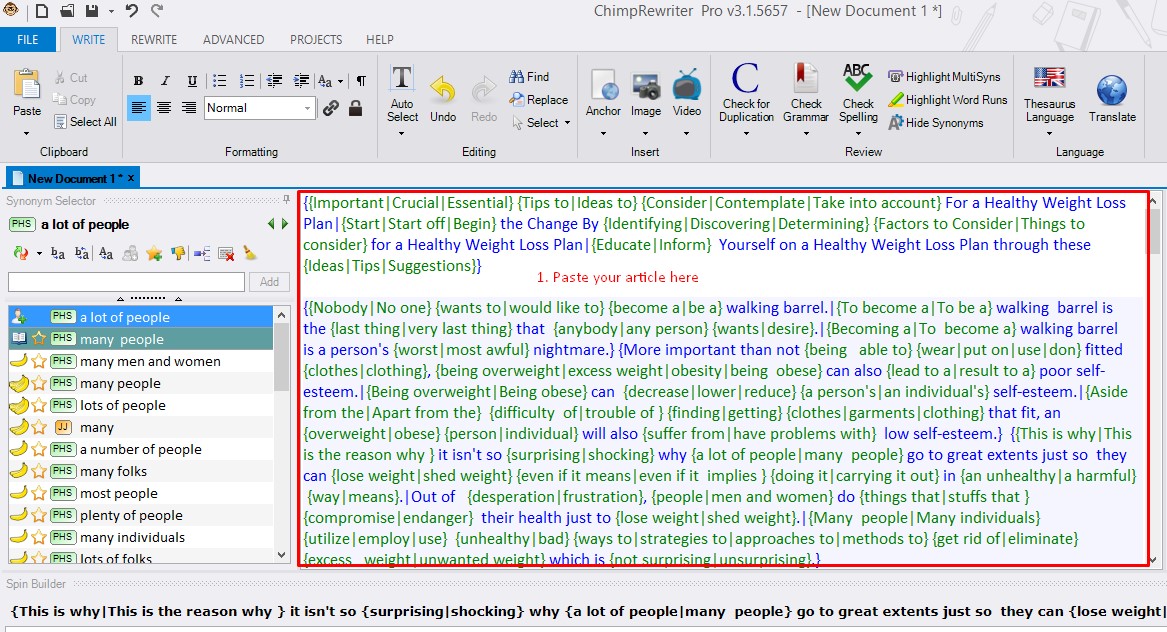Open Check Spelling dropdown arrow
Image resolution: width=1167 pixels, height=632 pixels.
(857, 133)
